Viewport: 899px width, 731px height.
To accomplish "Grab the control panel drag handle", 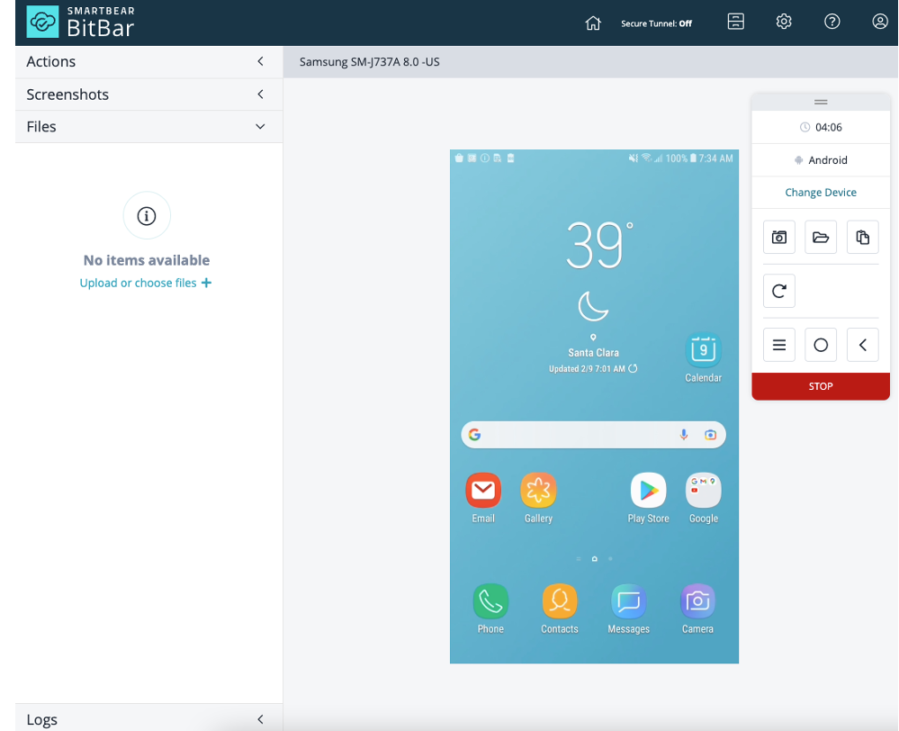I will 820,102.
